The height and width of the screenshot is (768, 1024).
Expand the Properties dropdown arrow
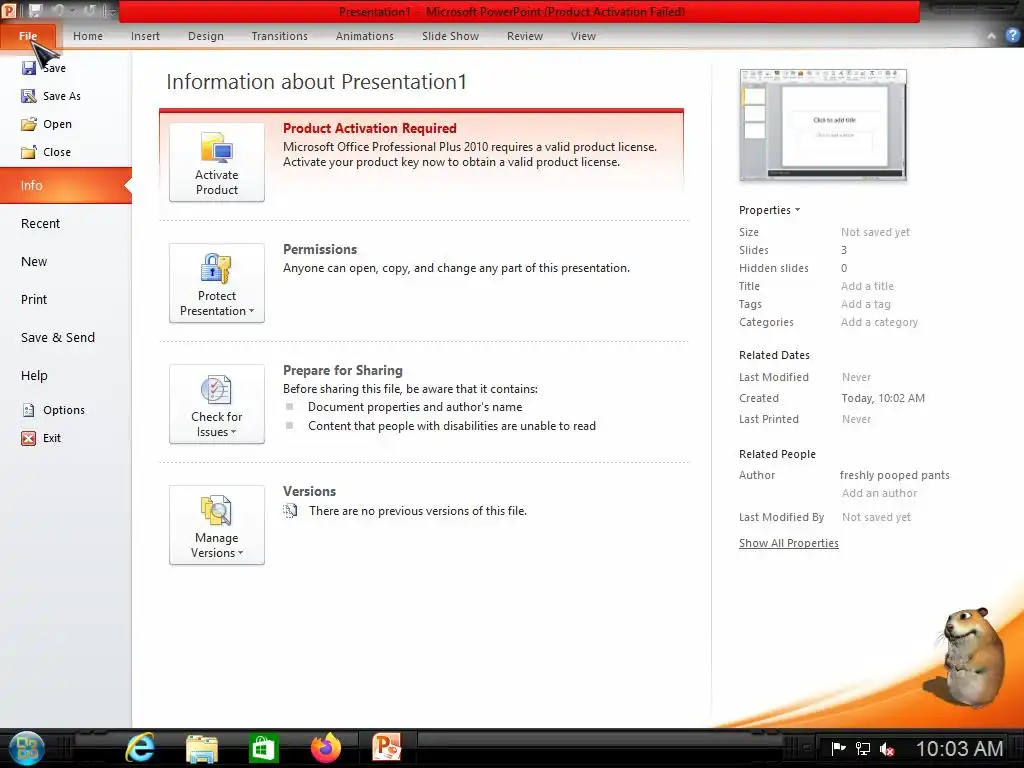click(797, 210)
